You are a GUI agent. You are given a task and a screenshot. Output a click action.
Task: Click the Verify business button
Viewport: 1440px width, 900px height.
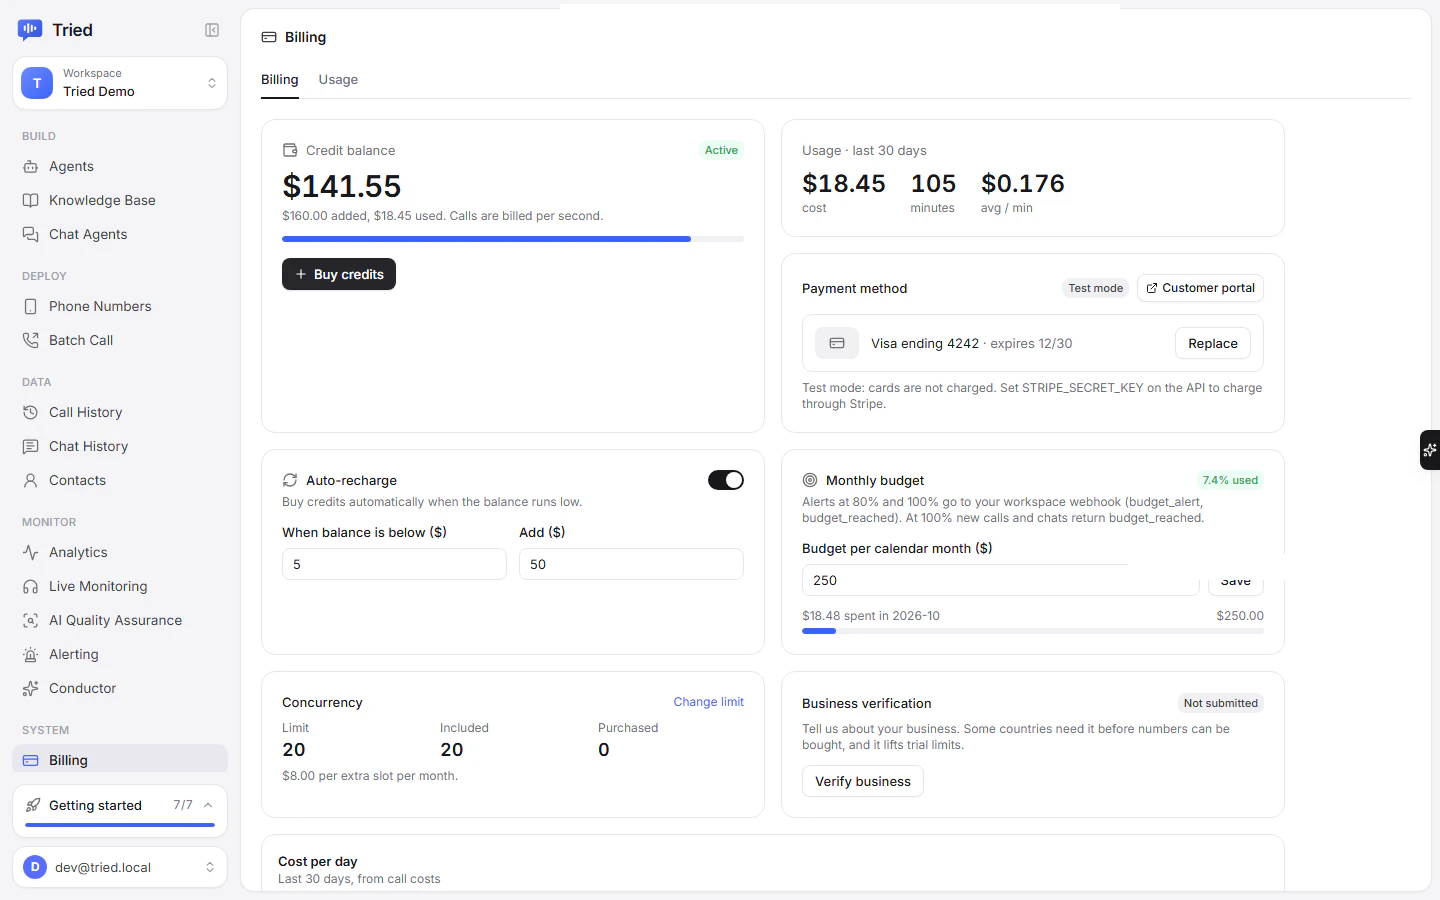(863, 781)
